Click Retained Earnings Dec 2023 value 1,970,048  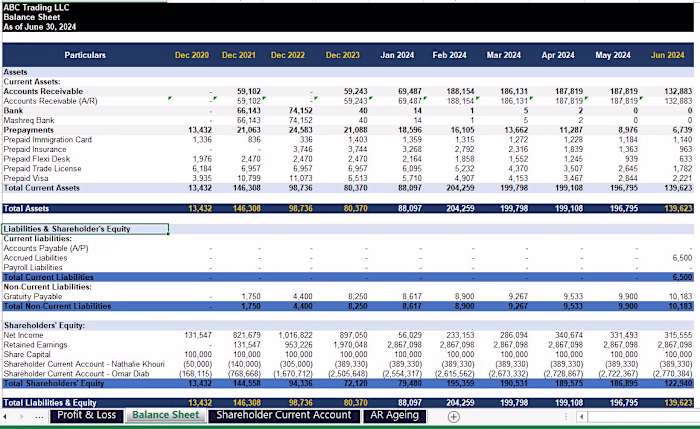(x=350, y=345)
